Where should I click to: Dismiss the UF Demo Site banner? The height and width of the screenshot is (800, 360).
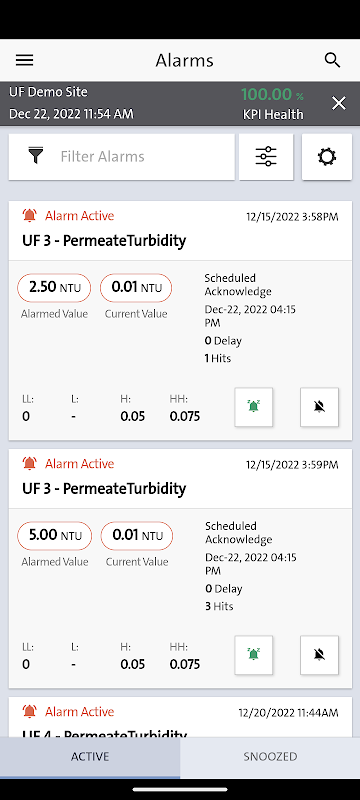point(339,104)
